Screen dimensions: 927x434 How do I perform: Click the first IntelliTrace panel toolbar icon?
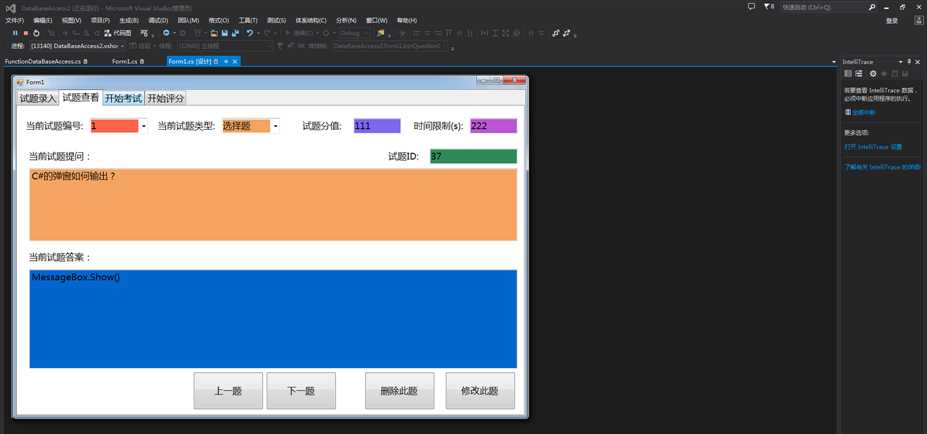coord(848,73)
